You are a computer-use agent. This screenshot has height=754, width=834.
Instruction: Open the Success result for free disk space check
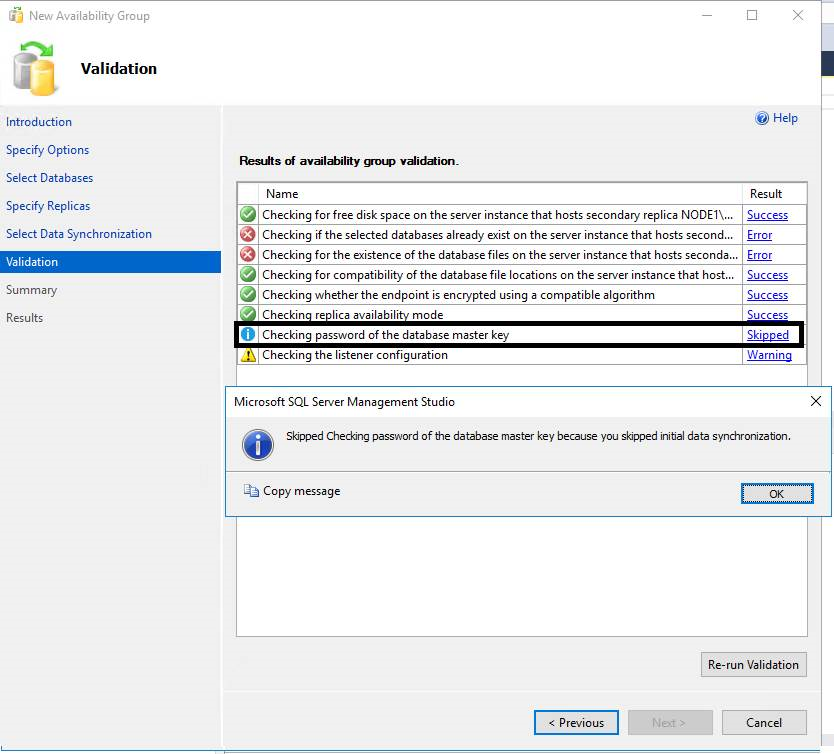[767, 215]
